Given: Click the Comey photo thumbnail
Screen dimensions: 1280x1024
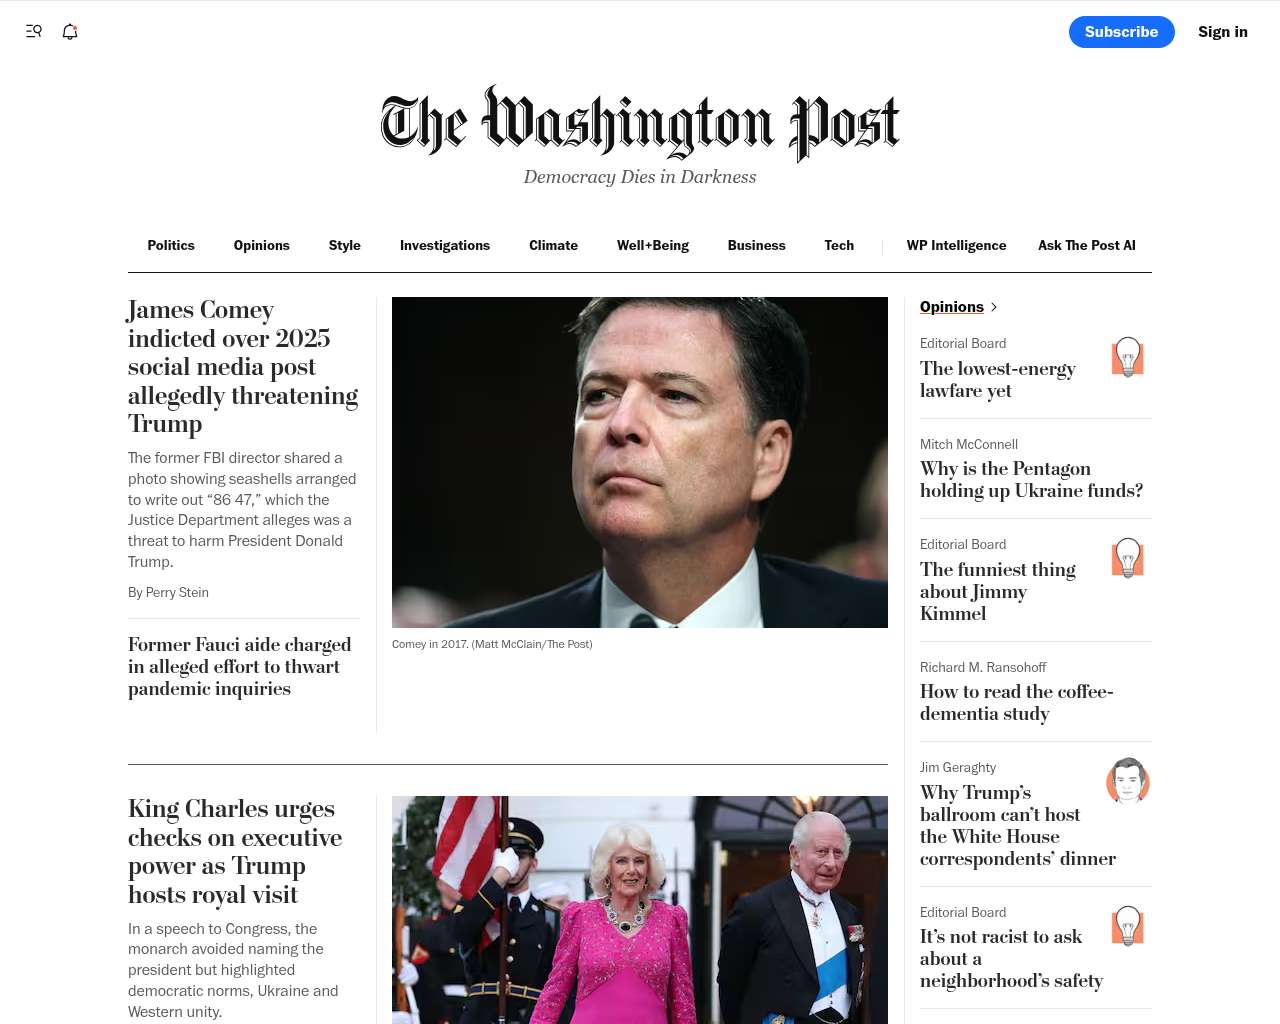Looking at the screenshot, I should 640,462.
